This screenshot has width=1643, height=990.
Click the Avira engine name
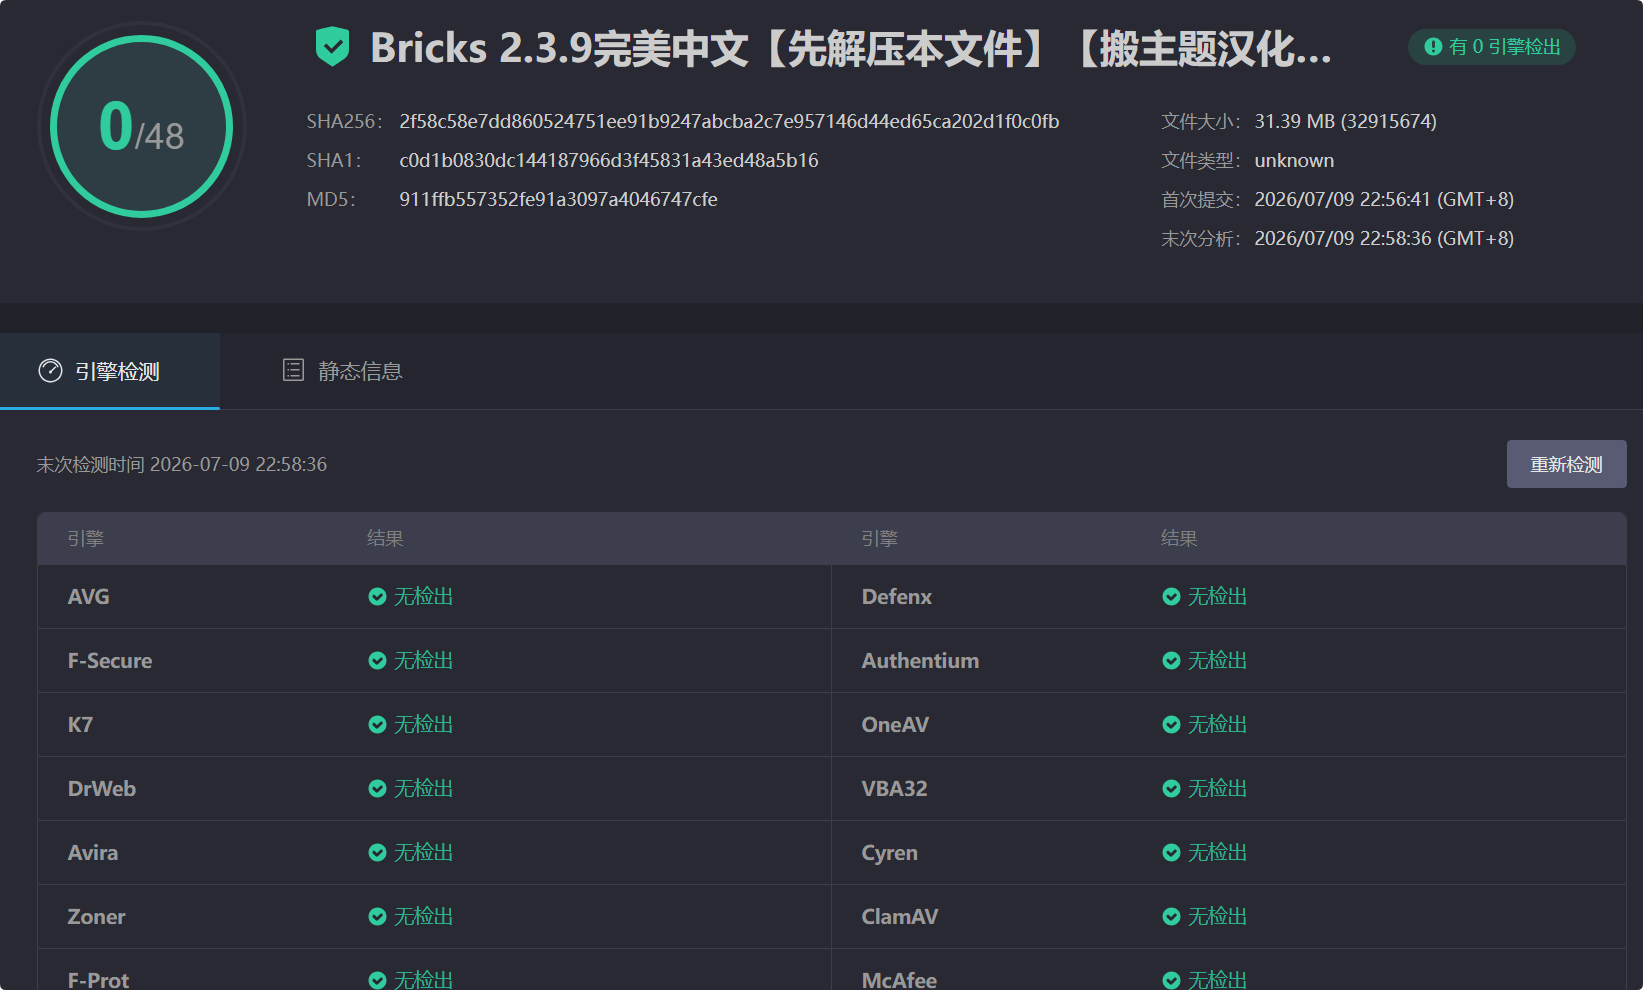(93, 853)
